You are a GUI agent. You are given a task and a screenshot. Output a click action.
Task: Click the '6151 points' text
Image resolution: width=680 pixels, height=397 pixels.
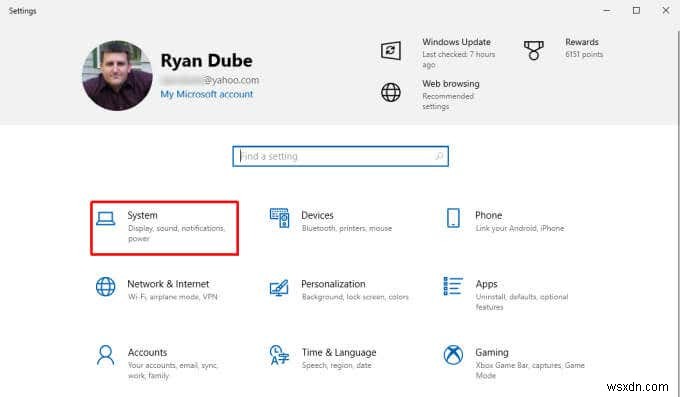point(584,54)
